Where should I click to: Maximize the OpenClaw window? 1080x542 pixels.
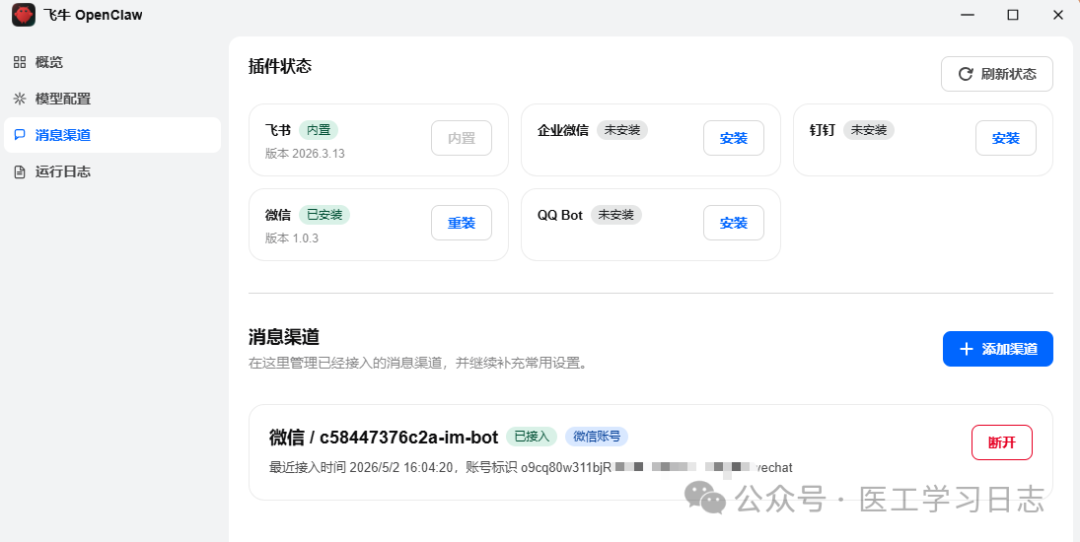[1012, 14]
